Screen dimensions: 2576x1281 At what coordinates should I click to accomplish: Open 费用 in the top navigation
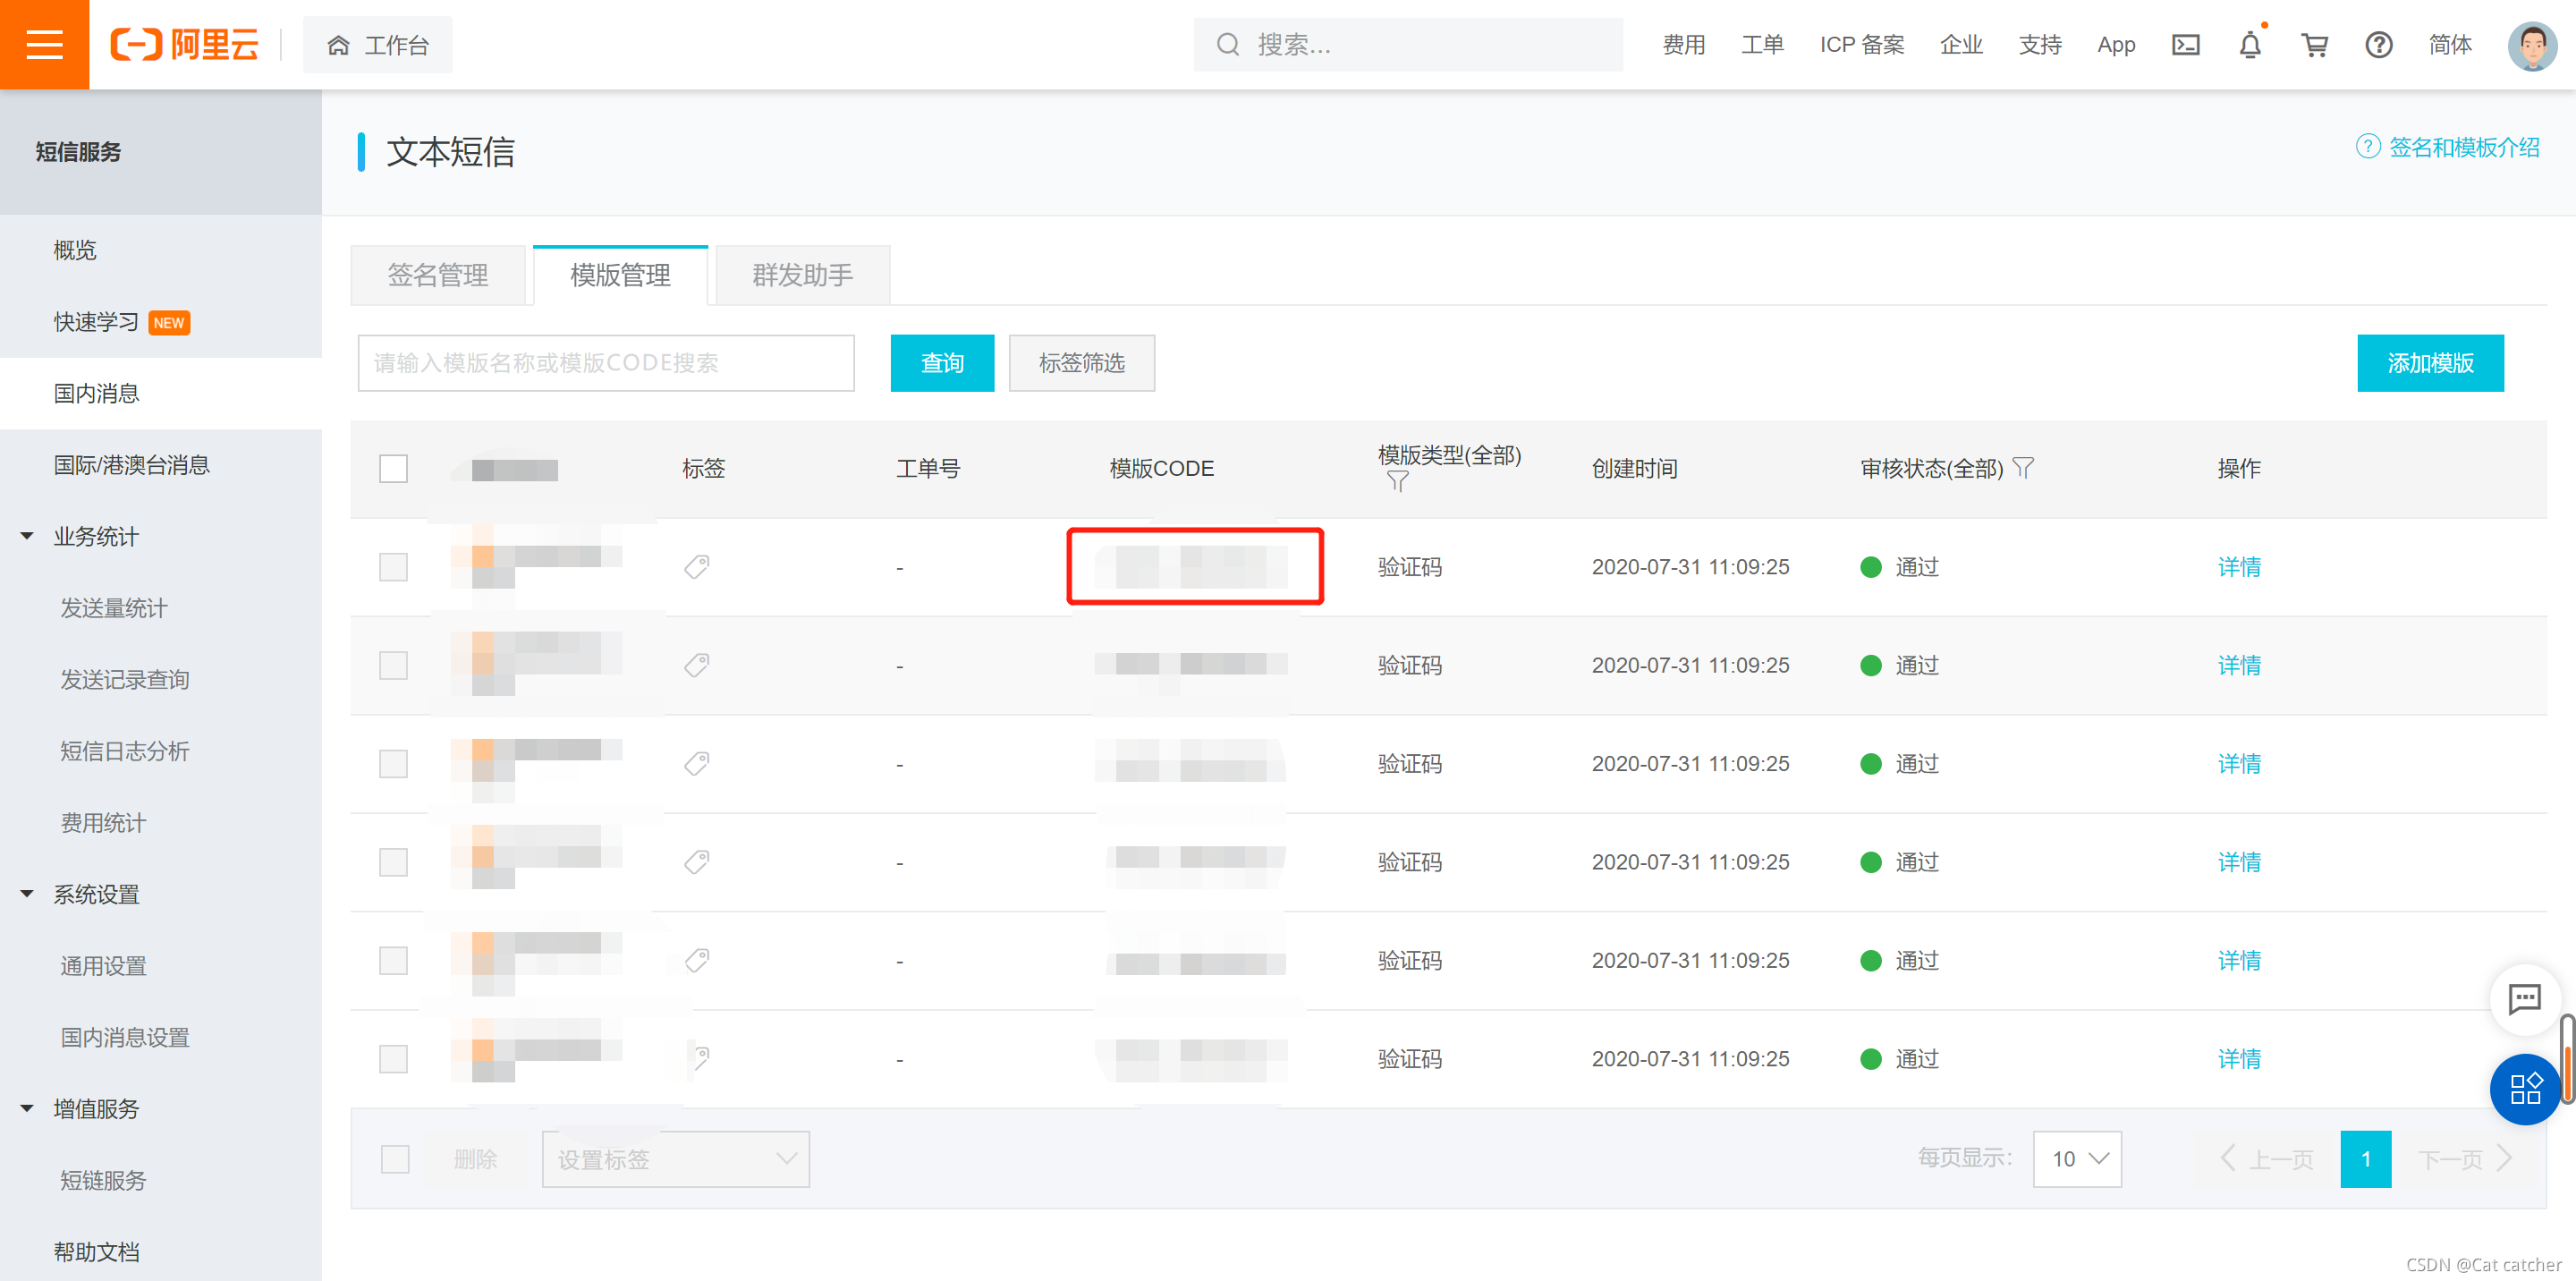click(x=1684, y=45)
